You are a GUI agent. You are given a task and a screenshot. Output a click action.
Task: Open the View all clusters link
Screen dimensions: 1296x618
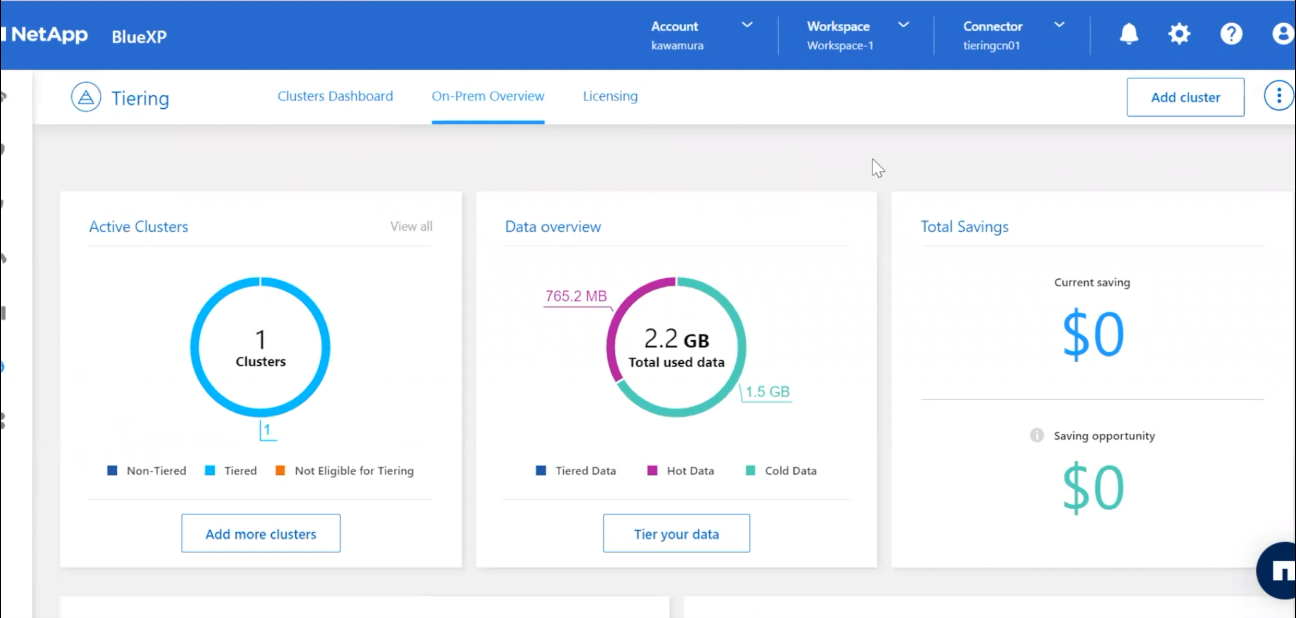[x=411, y=227]
